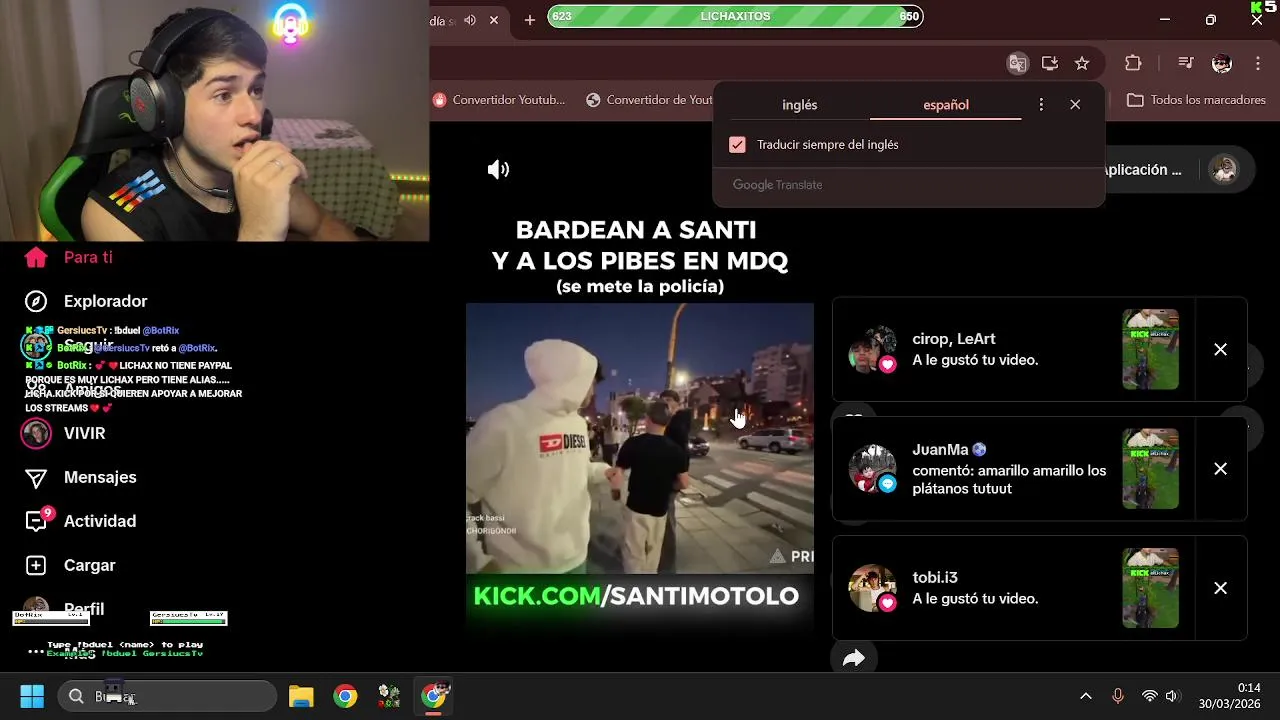Open tobi.i3 profile avatar
The image size is (1280, 720).
873,588
